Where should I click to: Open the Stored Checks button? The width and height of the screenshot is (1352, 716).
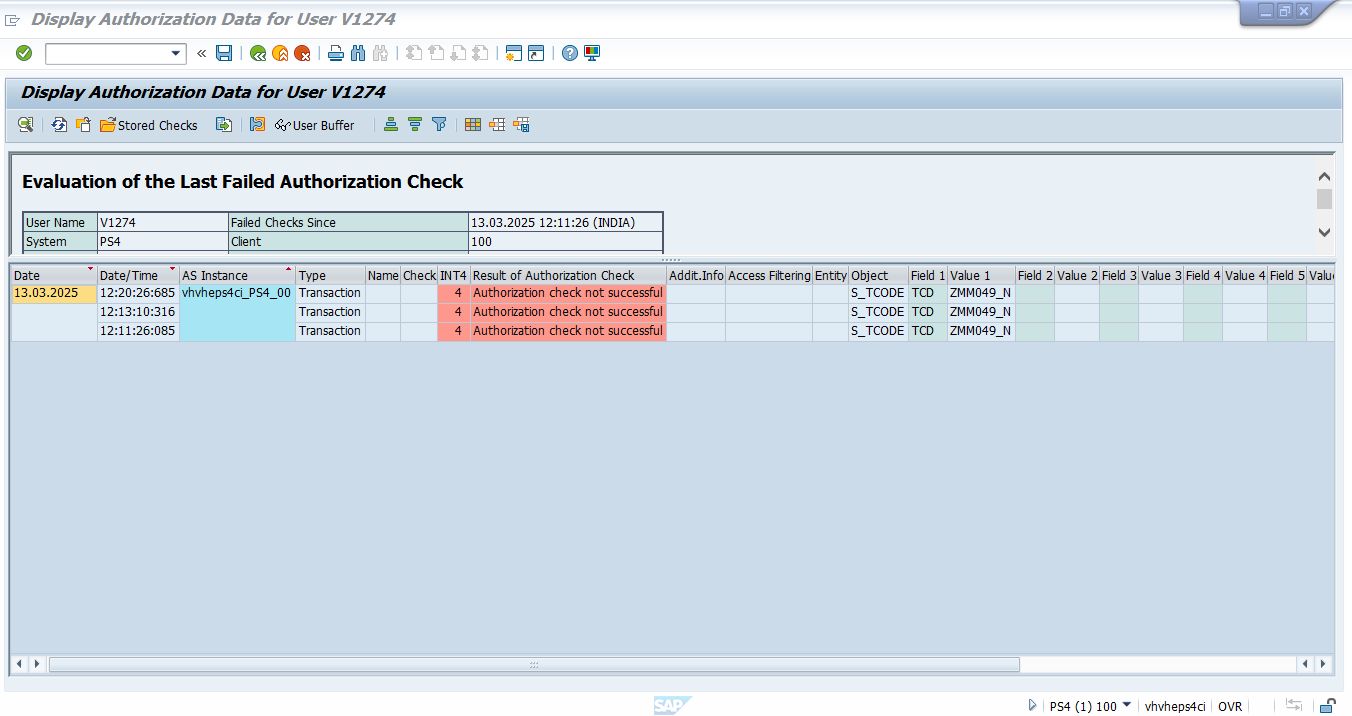coord(148,125)
